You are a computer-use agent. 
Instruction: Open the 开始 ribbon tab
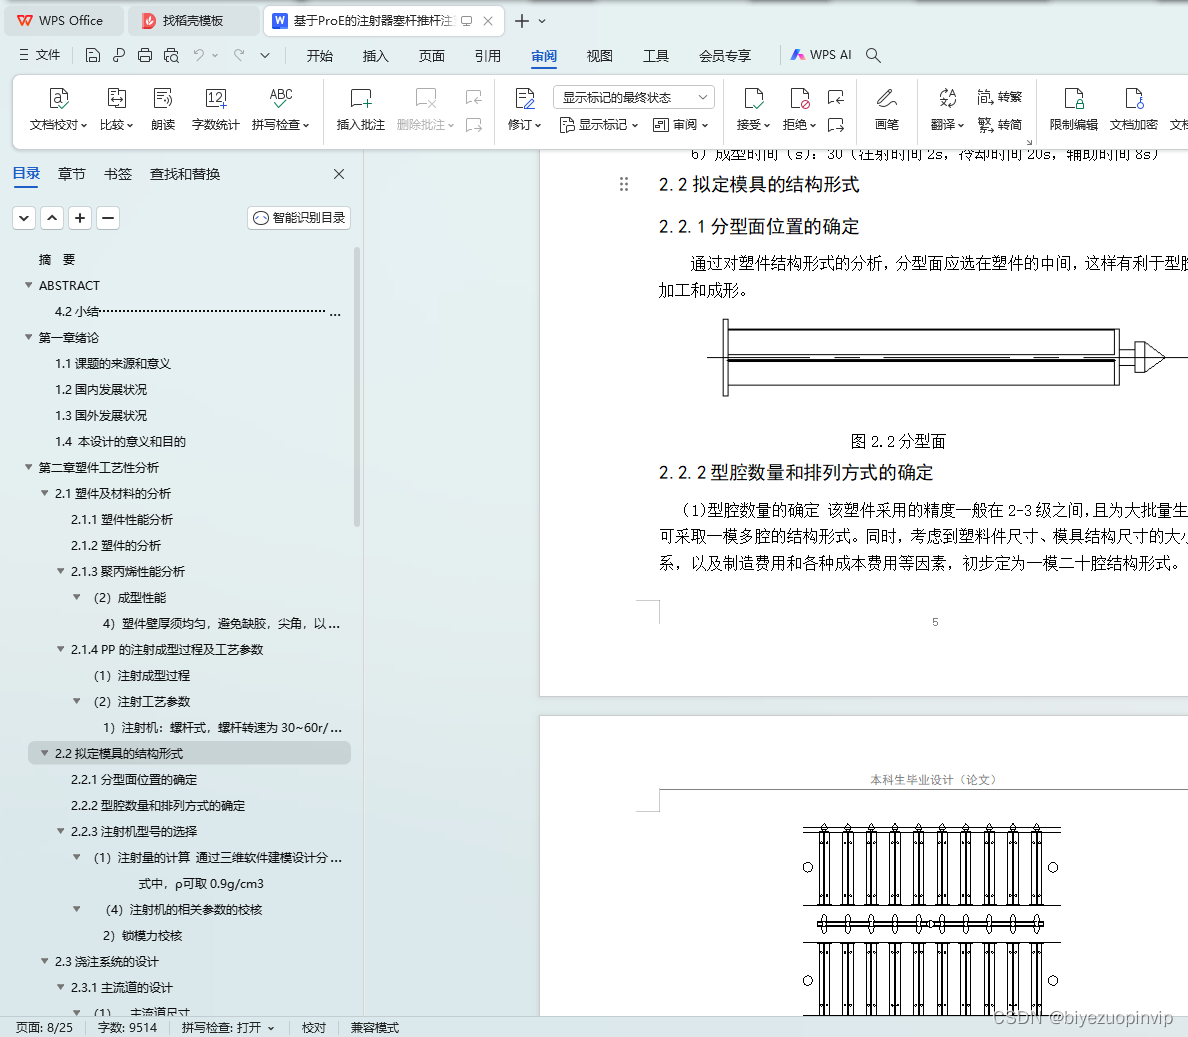320,55
